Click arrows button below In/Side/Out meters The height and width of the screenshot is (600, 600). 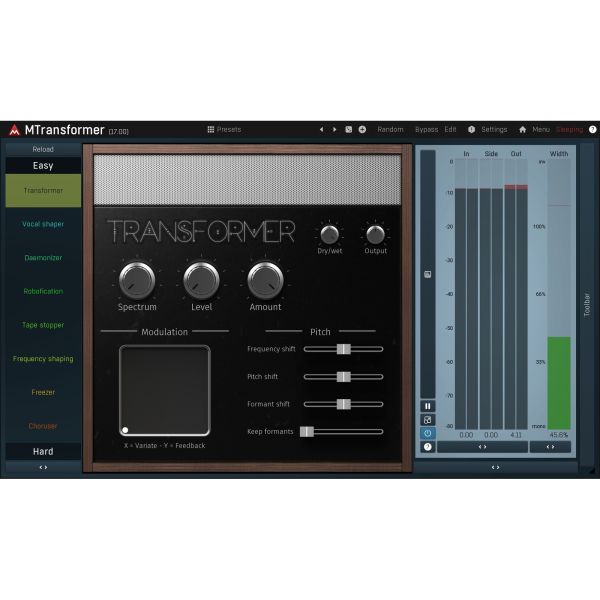(x=483, y=447)
